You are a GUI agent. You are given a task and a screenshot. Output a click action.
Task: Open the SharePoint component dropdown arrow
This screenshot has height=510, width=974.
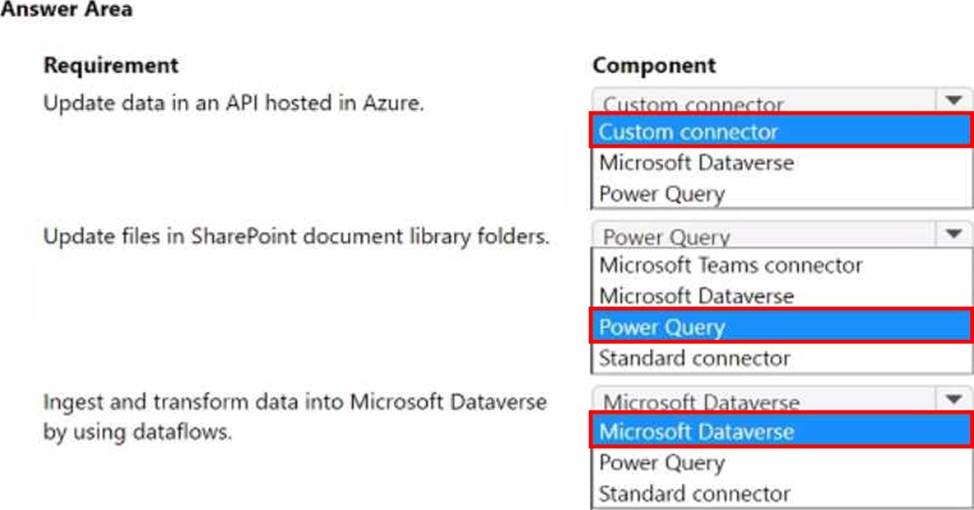(954, 234)
